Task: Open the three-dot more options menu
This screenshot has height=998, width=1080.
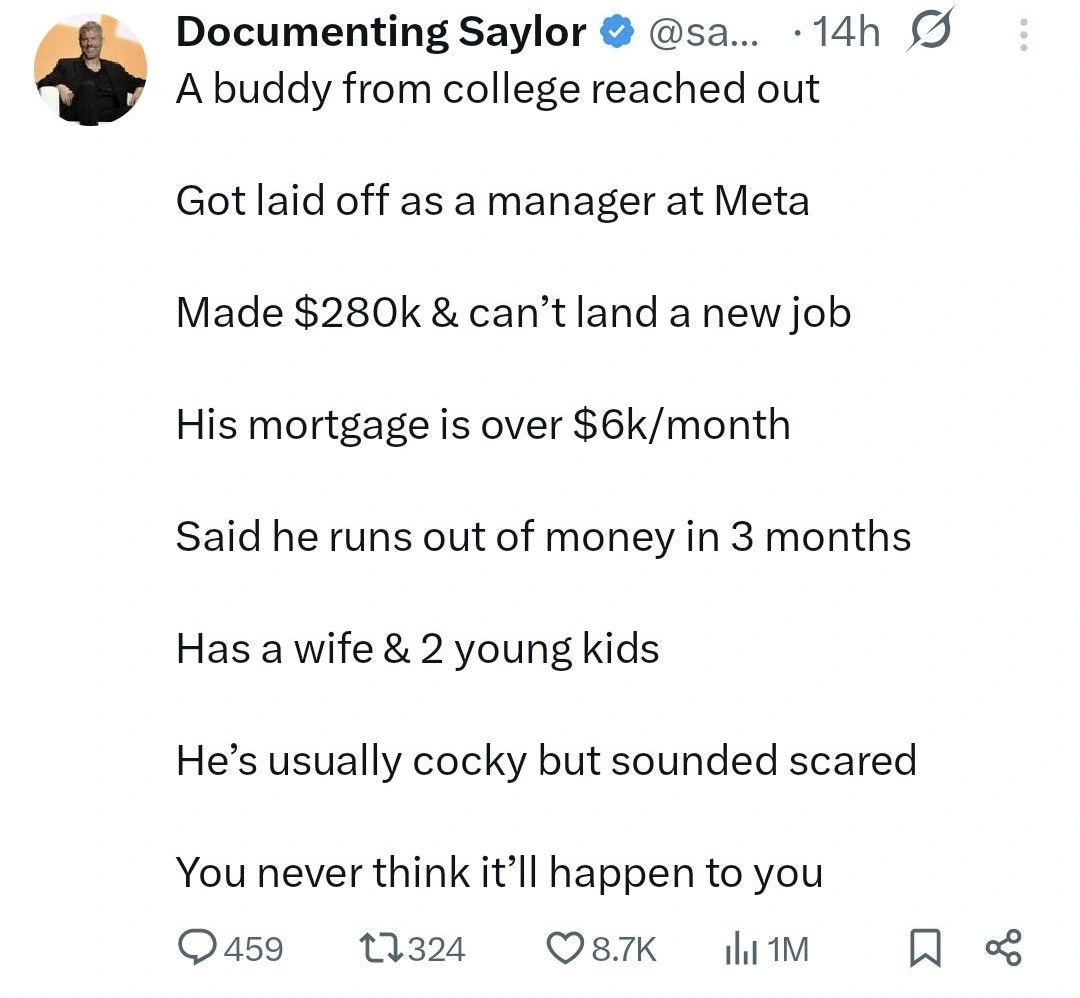Action: 1022,36
